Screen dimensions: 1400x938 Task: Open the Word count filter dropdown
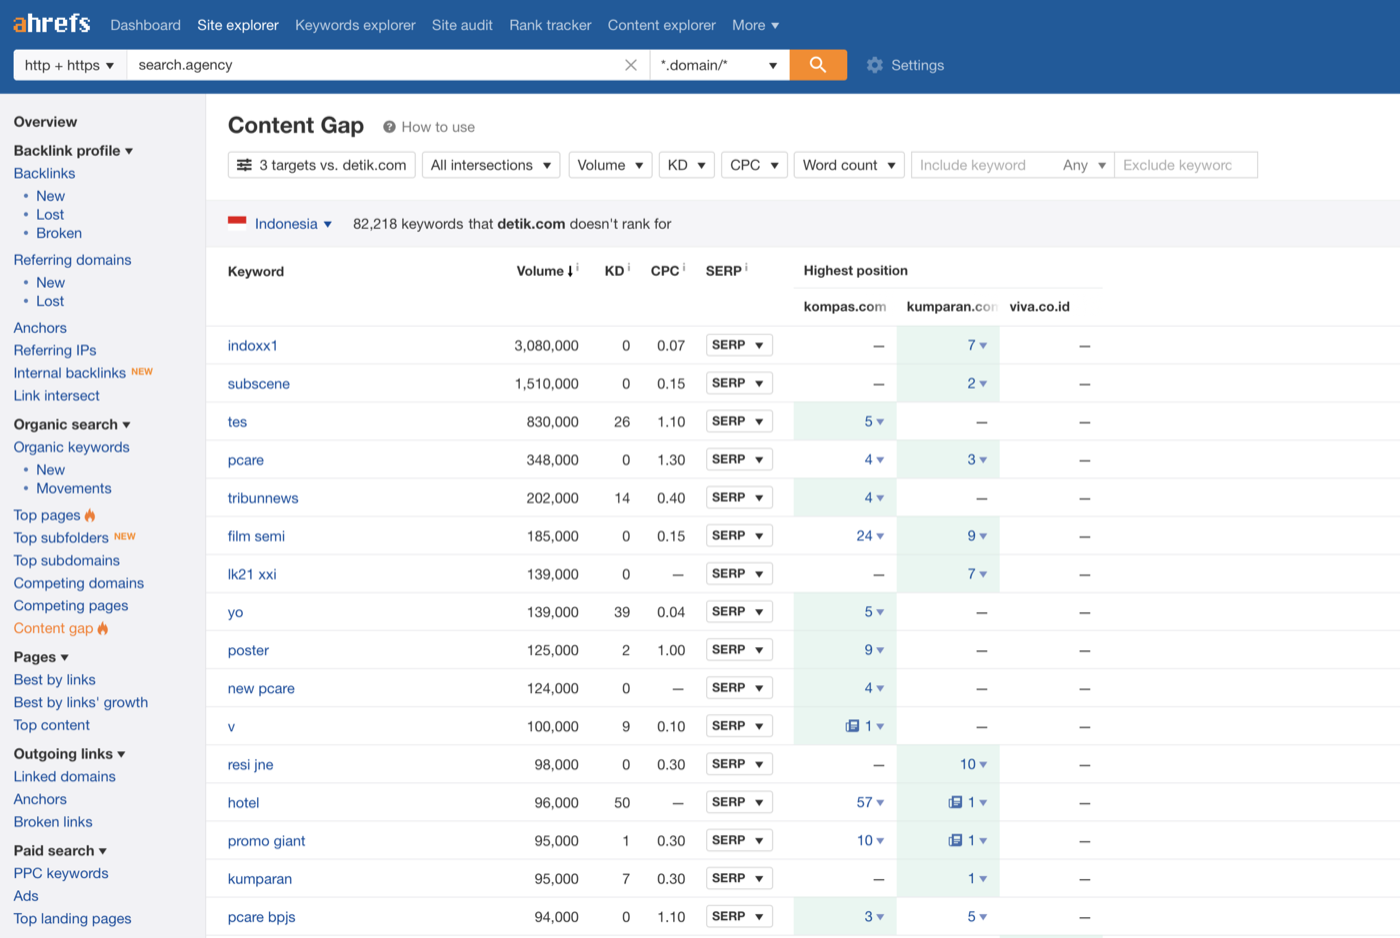(x=849, y=165)
